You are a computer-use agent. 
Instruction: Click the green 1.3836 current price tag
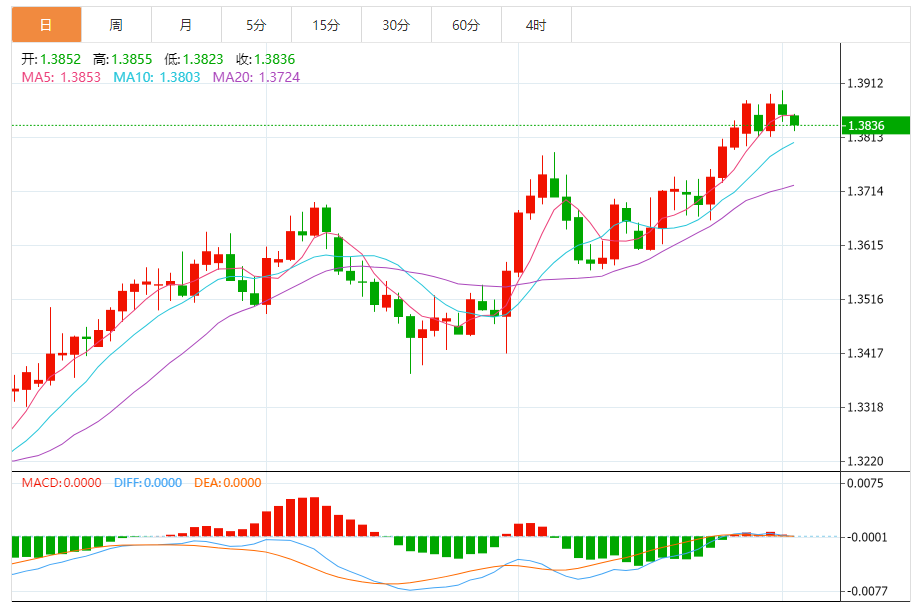click(876, 125)
